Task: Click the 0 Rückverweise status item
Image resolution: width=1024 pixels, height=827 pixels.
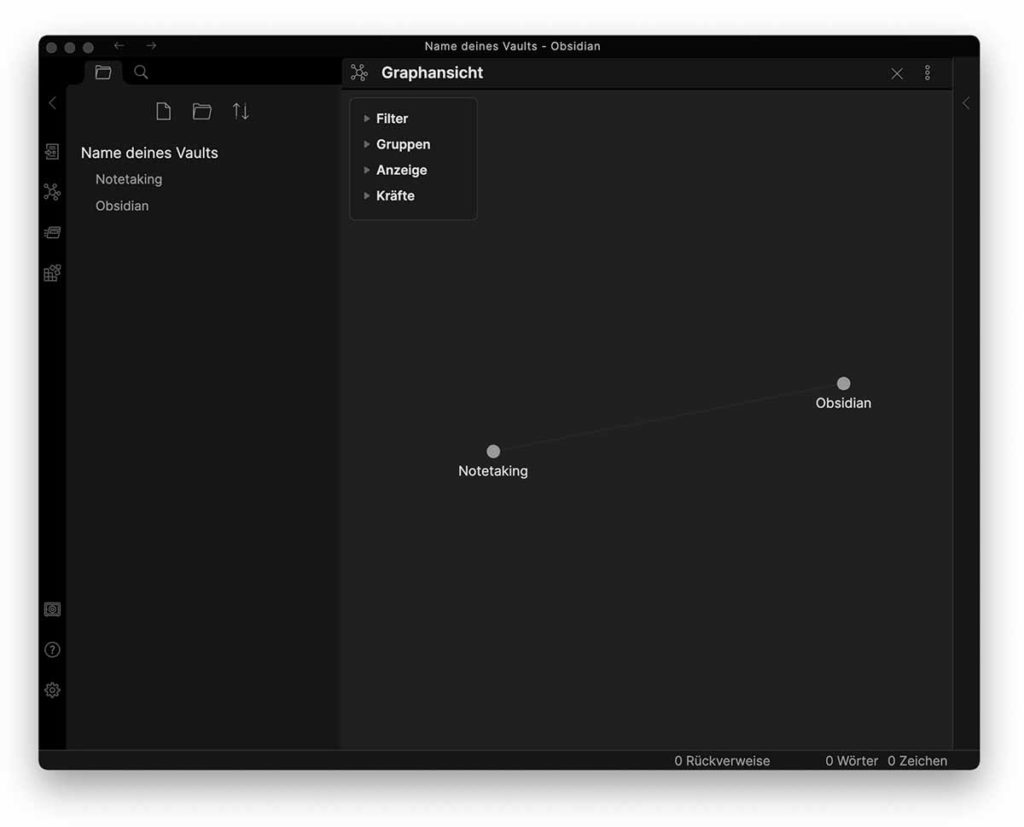Action: tap(722, 761)
